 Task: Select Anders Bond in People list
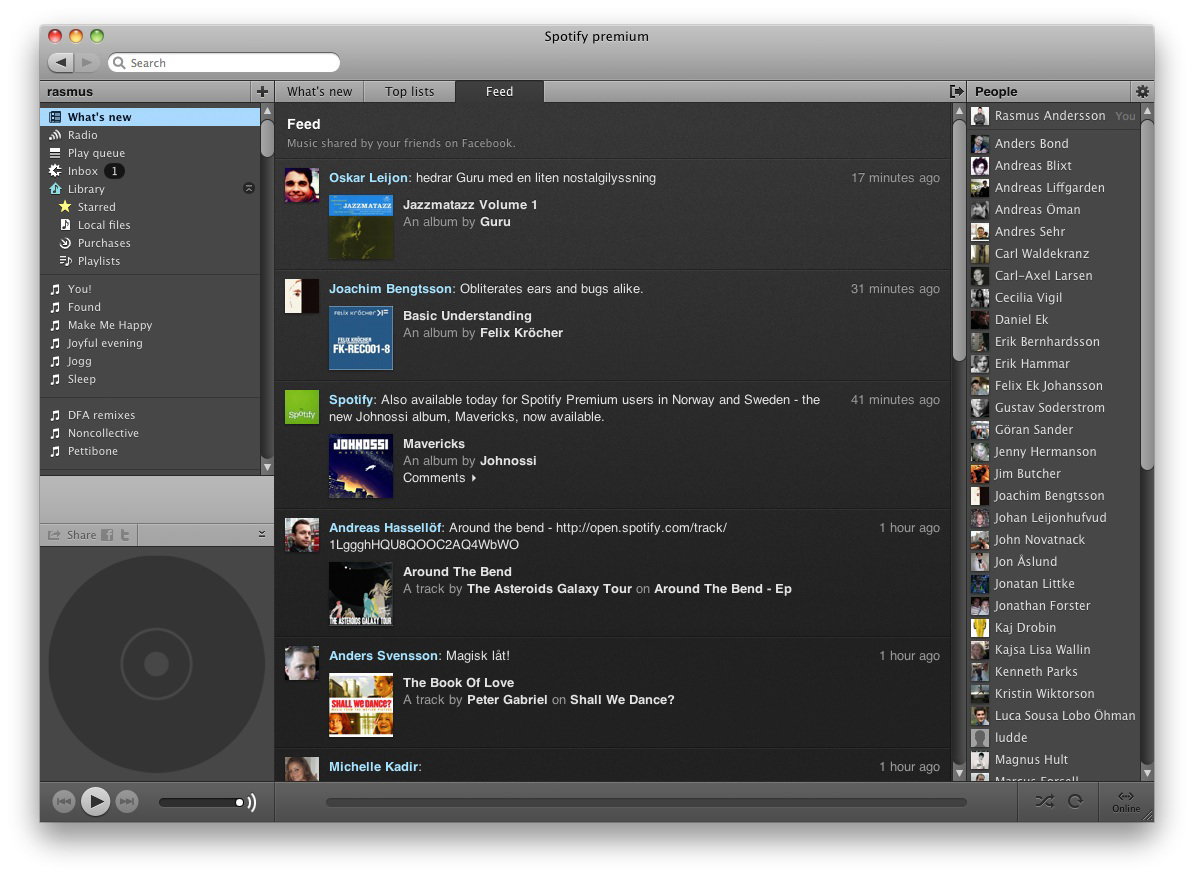click(1054, 144)
